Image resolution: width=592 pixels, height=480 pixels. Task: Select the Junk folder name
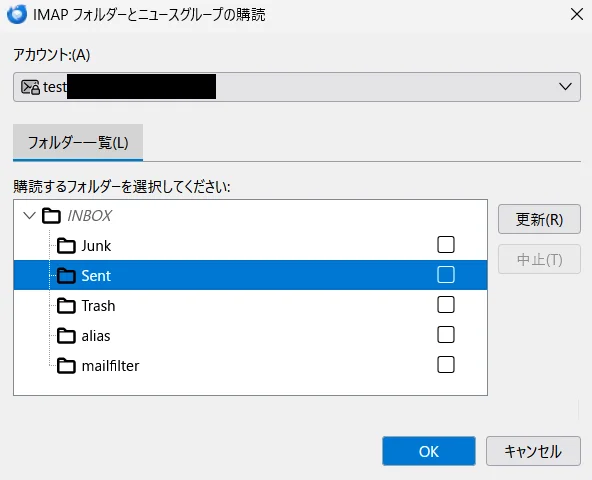96,246
